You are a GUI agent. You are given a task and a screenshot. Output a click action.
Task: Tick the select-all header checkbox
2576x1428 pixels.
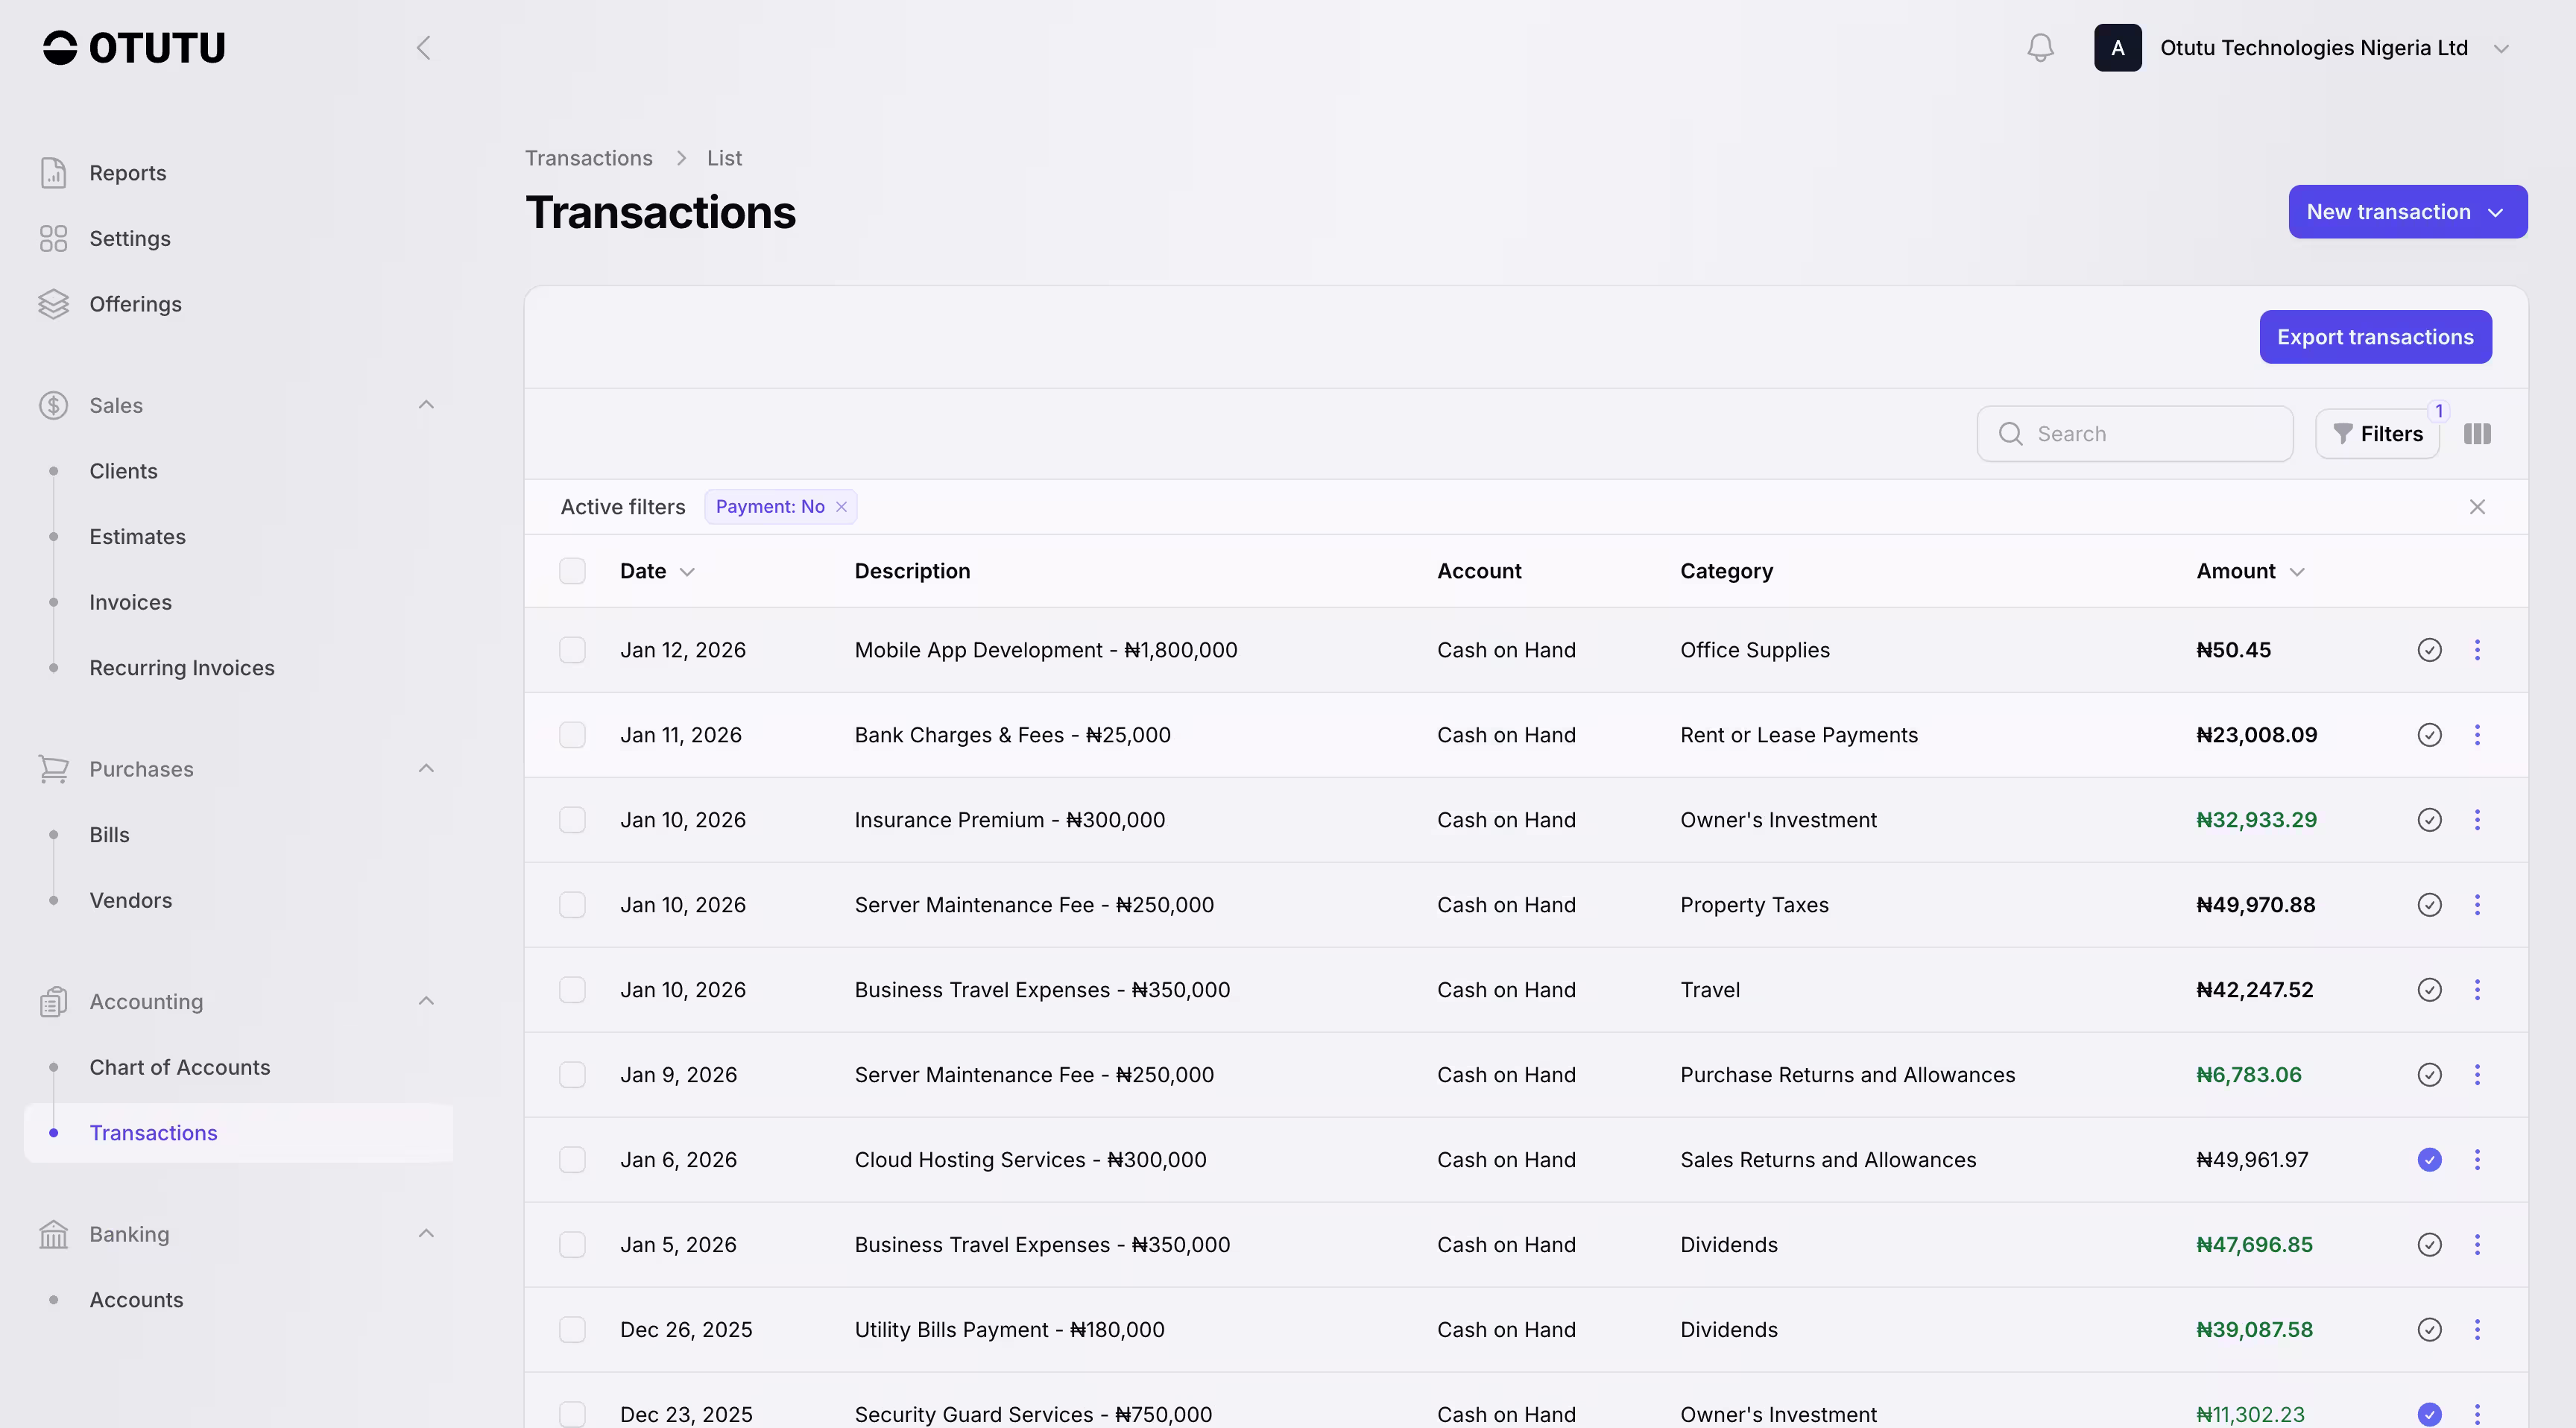tap(572, 571)
